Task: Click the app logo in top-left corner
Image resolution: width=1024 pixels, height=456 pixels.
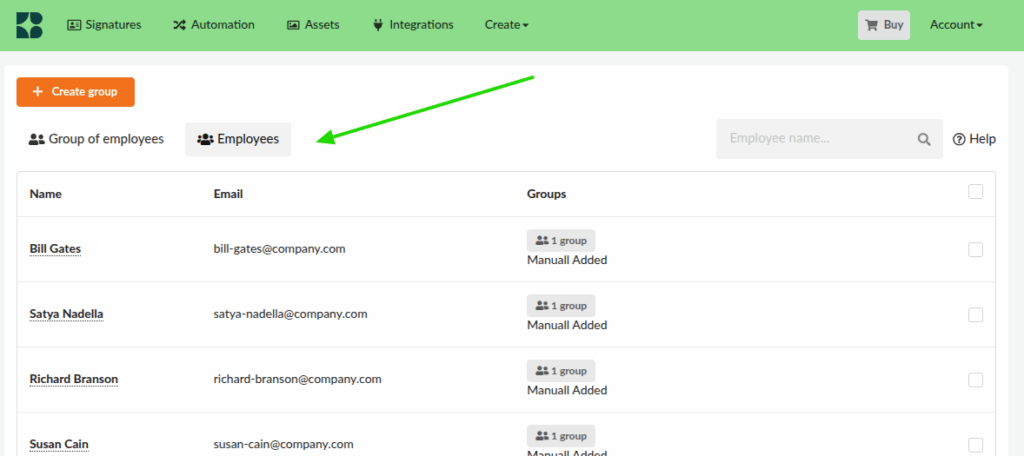Action: click(29, 25)
